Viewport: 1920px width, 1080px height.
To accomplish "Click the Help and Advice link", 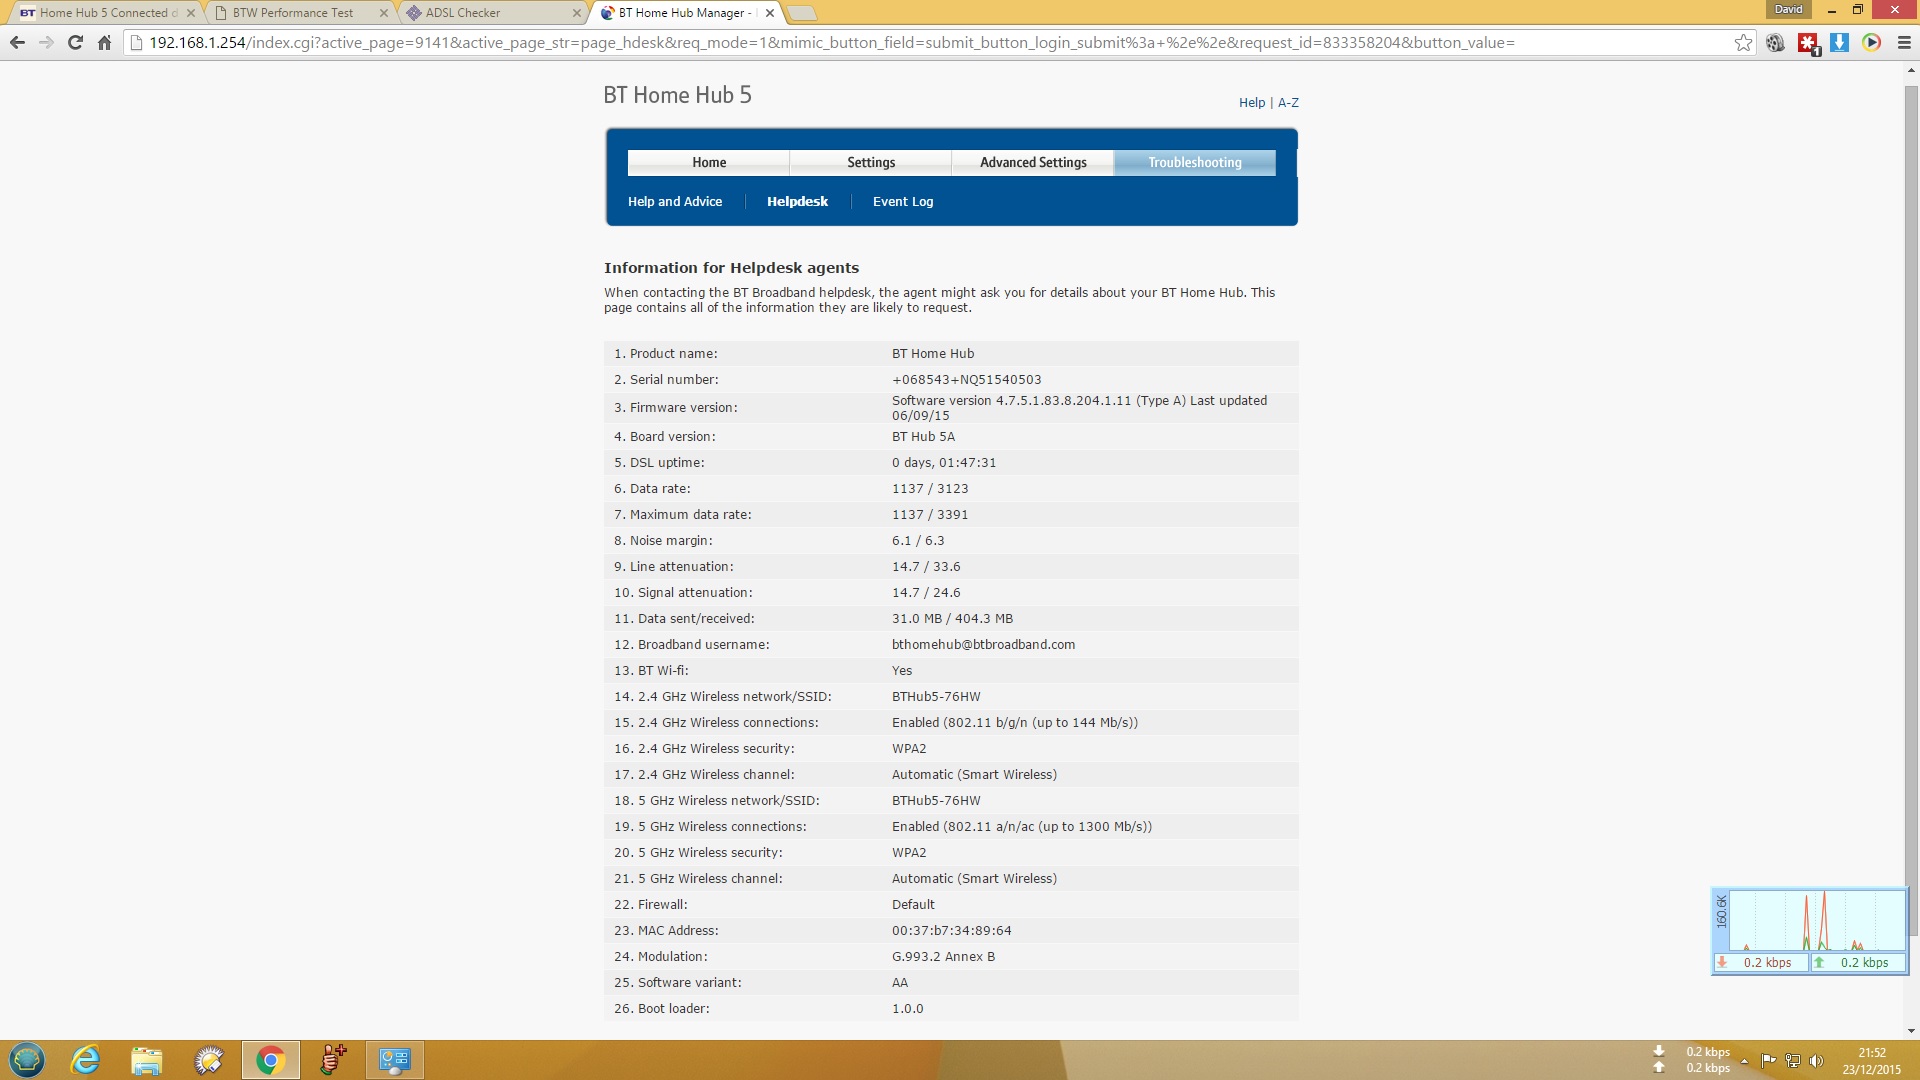I will coord(674,201).
